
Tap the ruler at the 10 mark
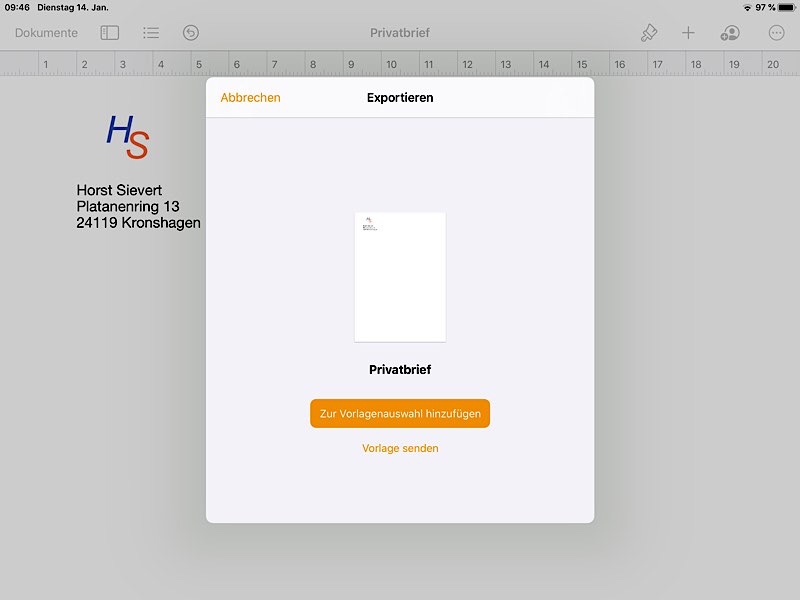point(391,65)
